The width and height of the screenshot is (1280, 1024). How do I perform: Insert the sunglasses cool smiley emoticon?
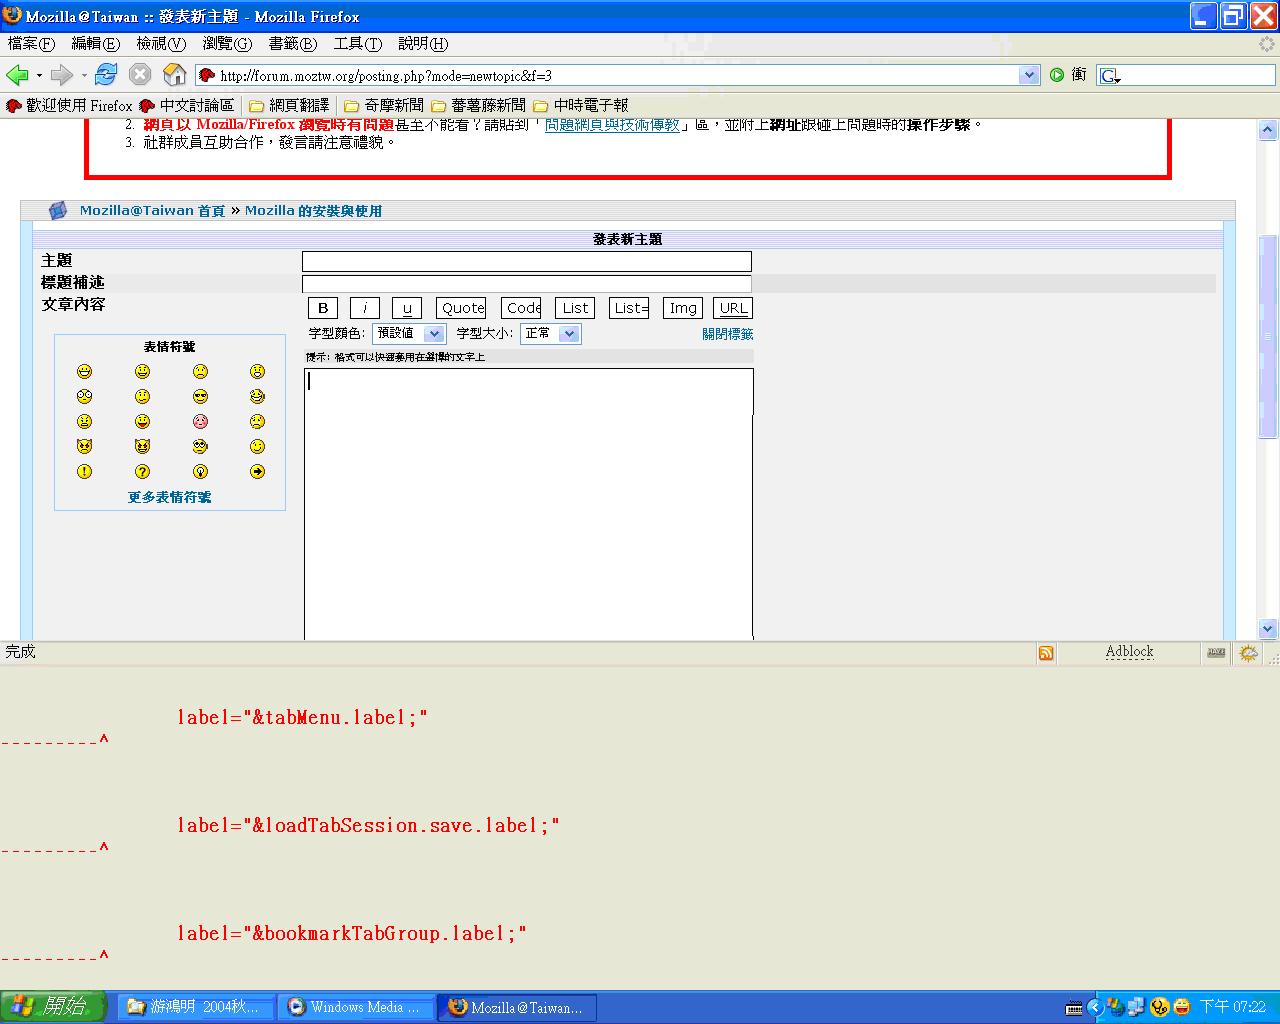[200, 397]
